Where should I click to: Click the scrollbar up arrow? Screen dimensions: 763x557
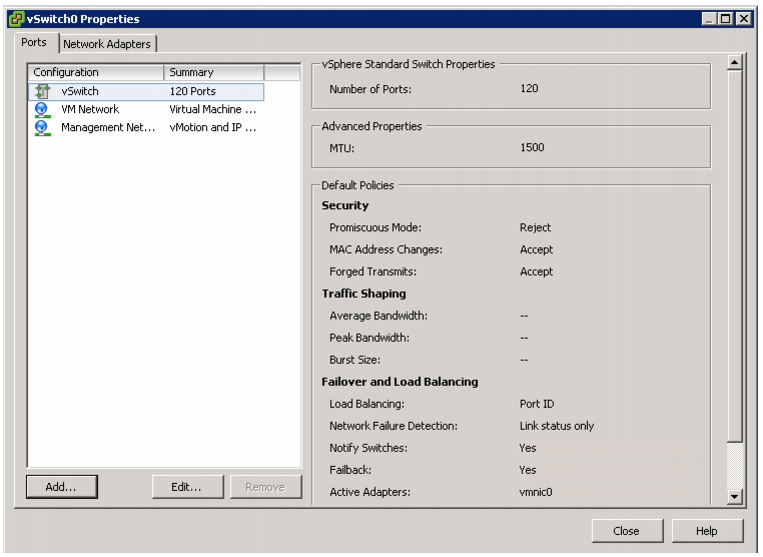[734, 62]
